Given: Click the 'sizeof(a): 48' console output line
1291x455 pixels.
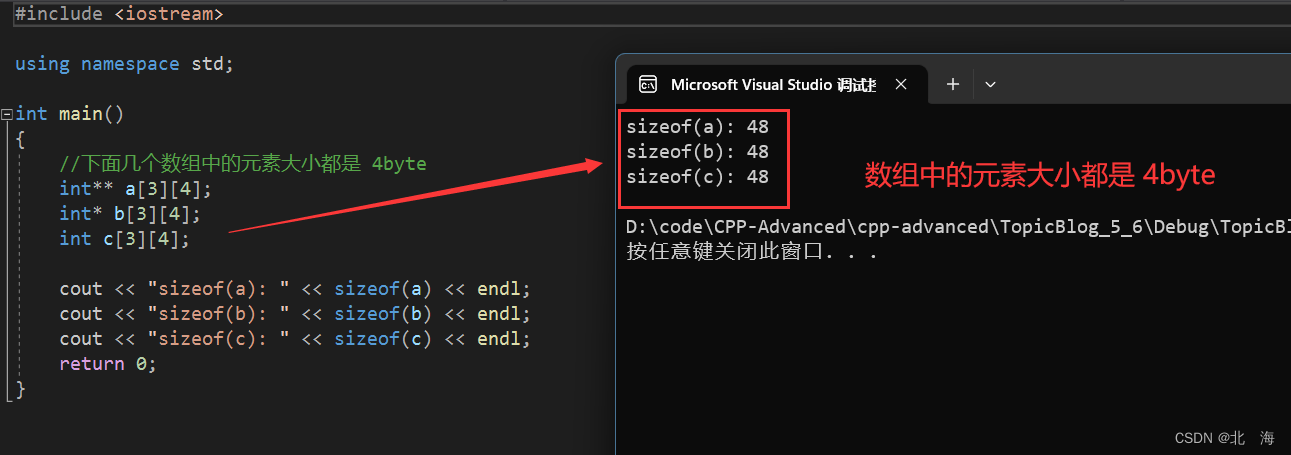Looking at the screenshot, I should point(697,127).
